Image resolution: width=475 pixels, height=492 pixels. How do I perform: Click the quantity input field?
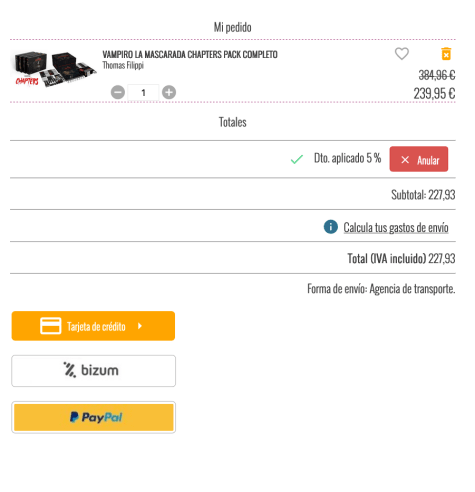click(143, 92)
